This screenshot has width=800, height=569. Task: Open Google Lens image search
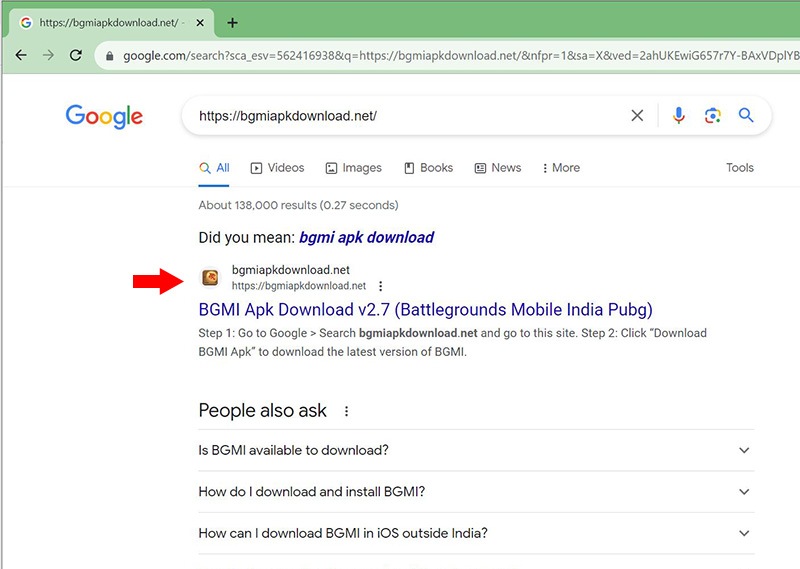(712, 115)
